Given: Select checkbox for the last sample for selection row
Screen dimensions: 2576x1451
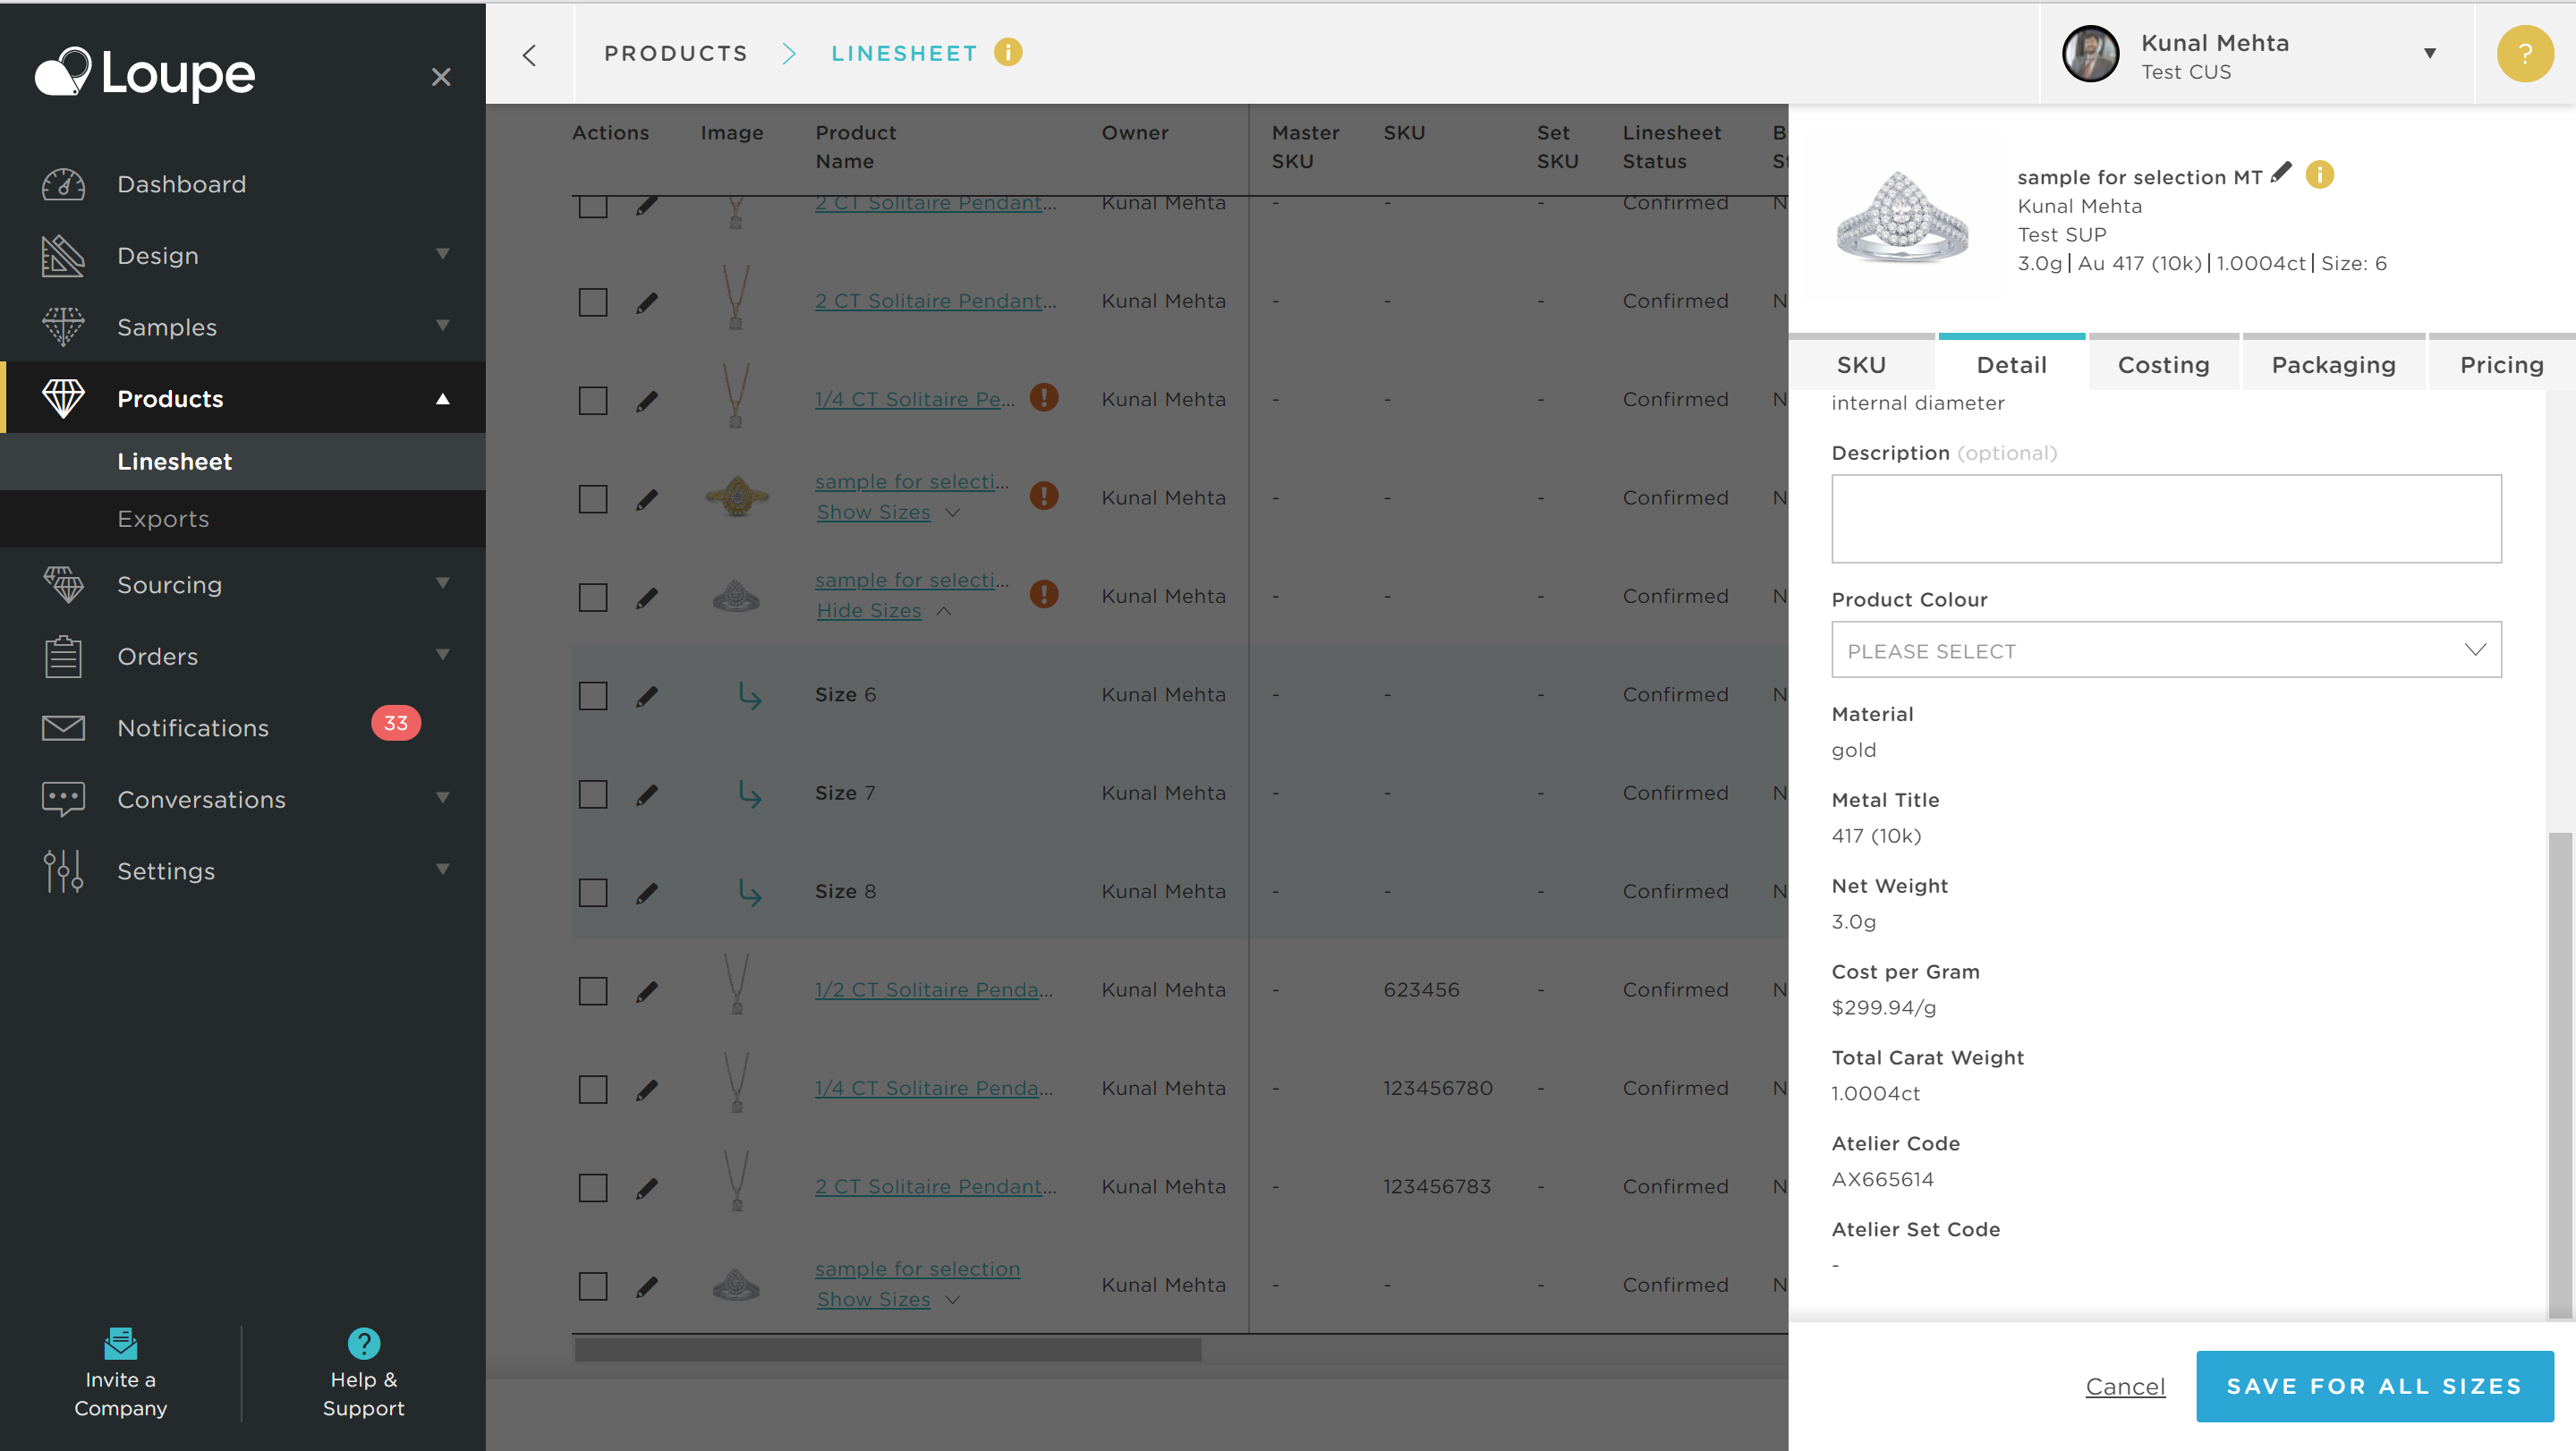Looking at the screenshot, I should [593, 1286].
